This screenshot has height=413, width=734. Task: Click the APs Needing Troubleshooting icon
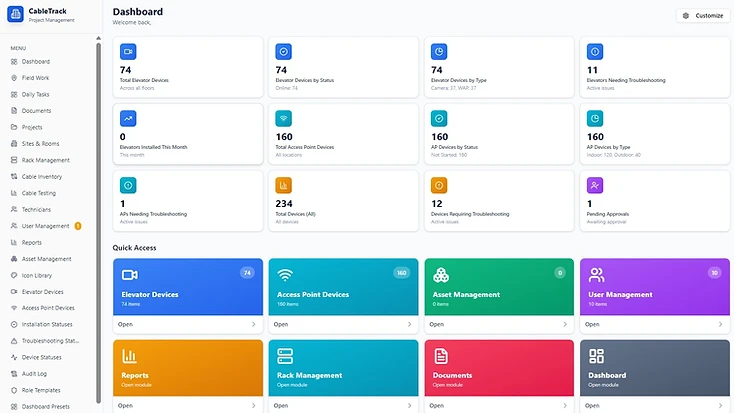coord(128,185)
